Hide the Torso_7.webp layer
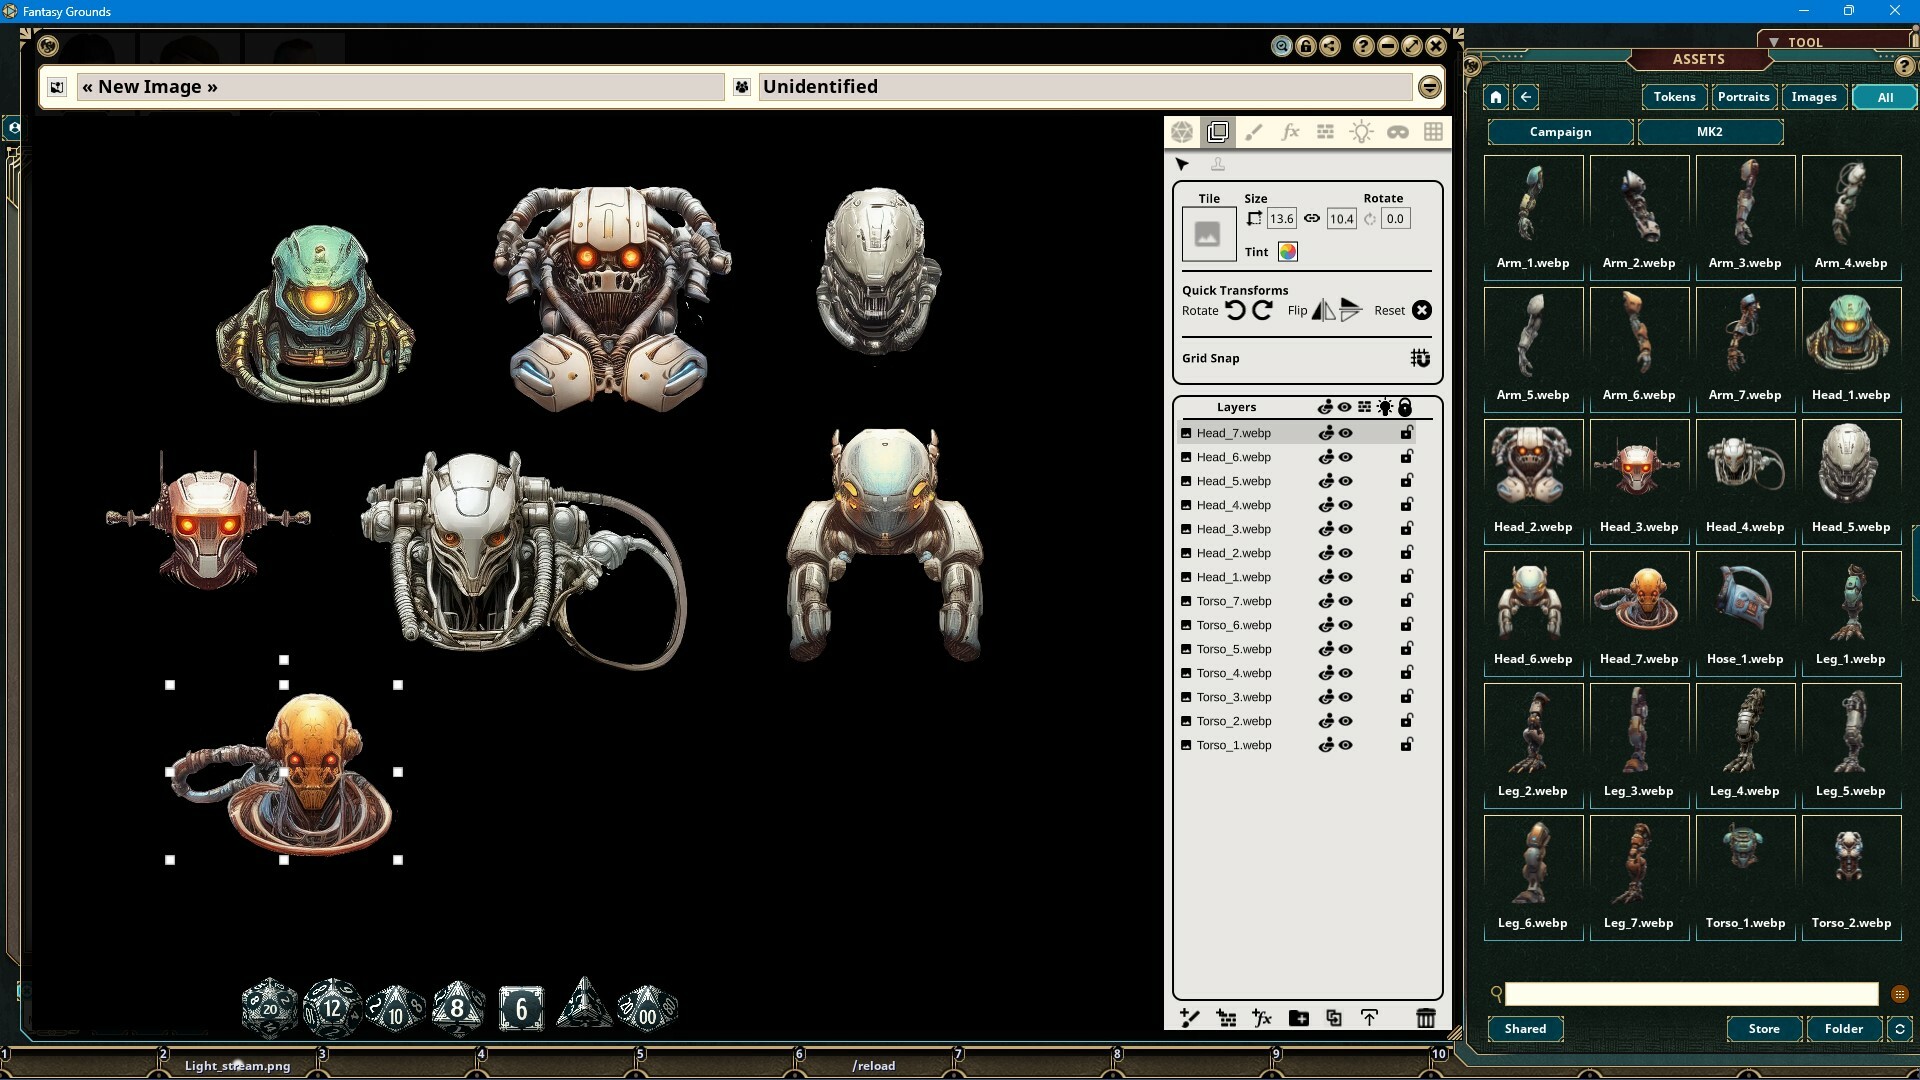1920x1080 pixels. pos(1345,601)
